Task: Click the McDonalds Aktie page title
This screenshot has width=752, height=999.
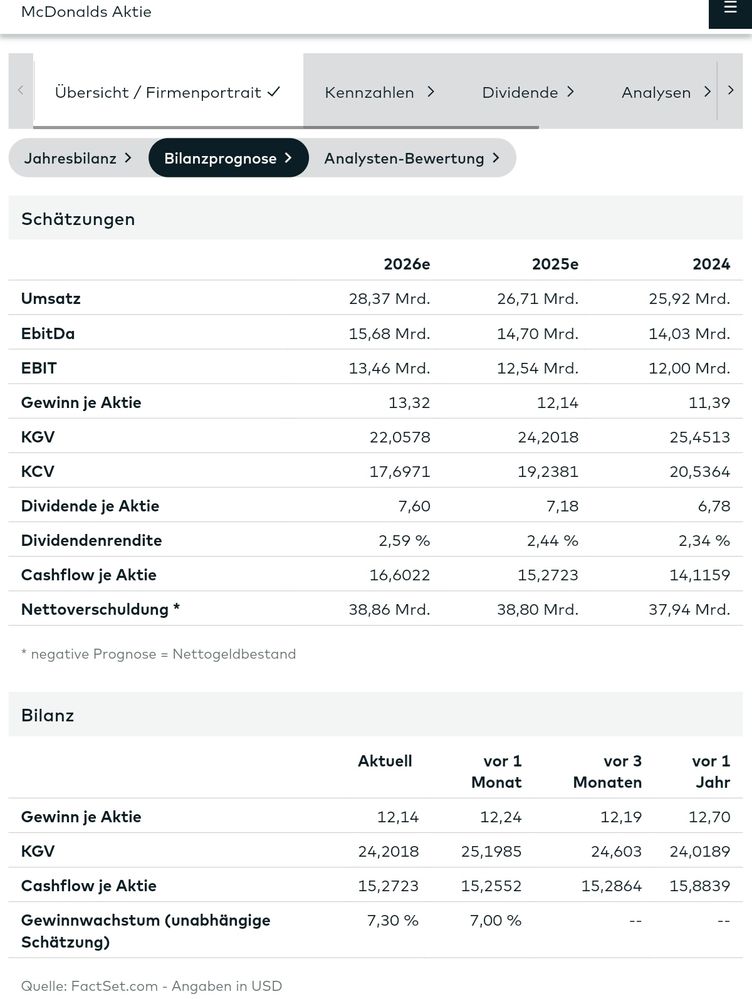Action: pos(86,11)
